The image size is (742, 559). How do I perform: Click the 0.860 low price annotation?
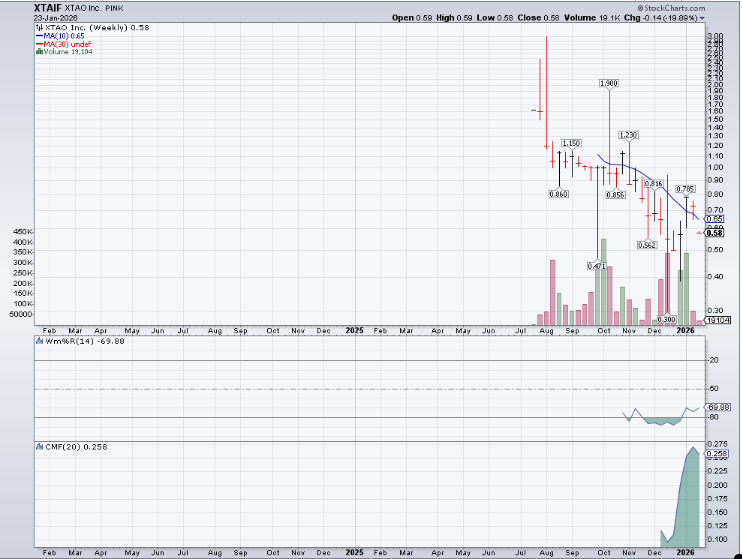coord(559,194)
